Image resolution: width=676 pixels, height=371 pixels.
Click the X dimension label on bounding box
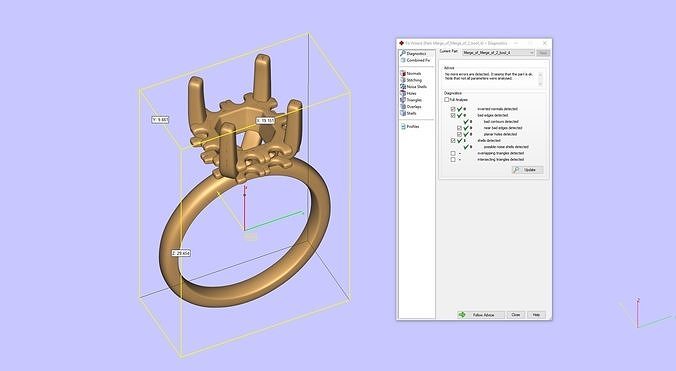click(265, 121)
